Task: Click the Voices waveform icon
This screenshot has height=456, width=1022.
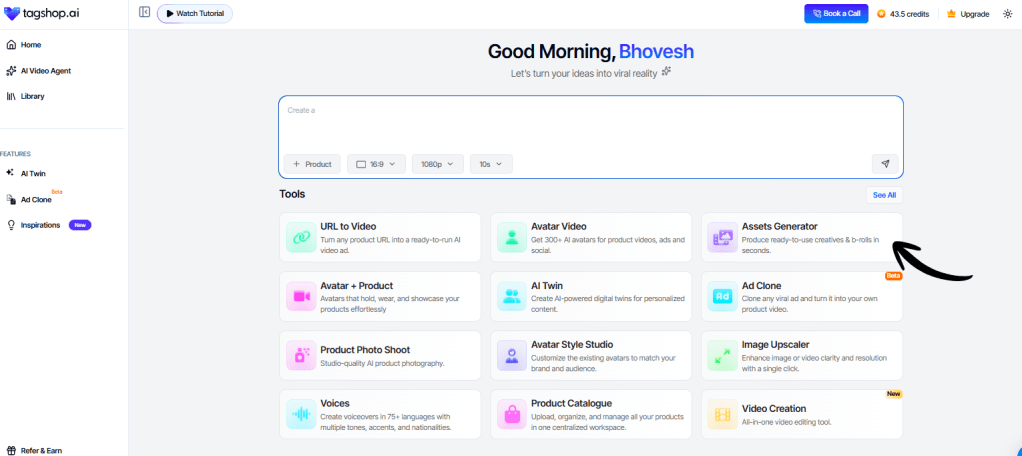Action: [301, 414]
